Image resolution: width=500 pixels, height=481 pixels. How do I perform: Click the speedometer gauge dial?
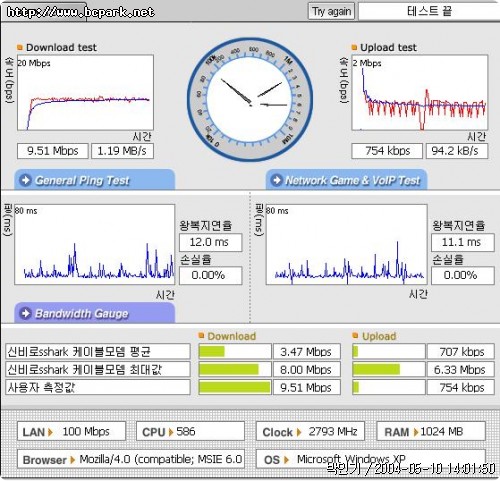click(x=250, y=100)
